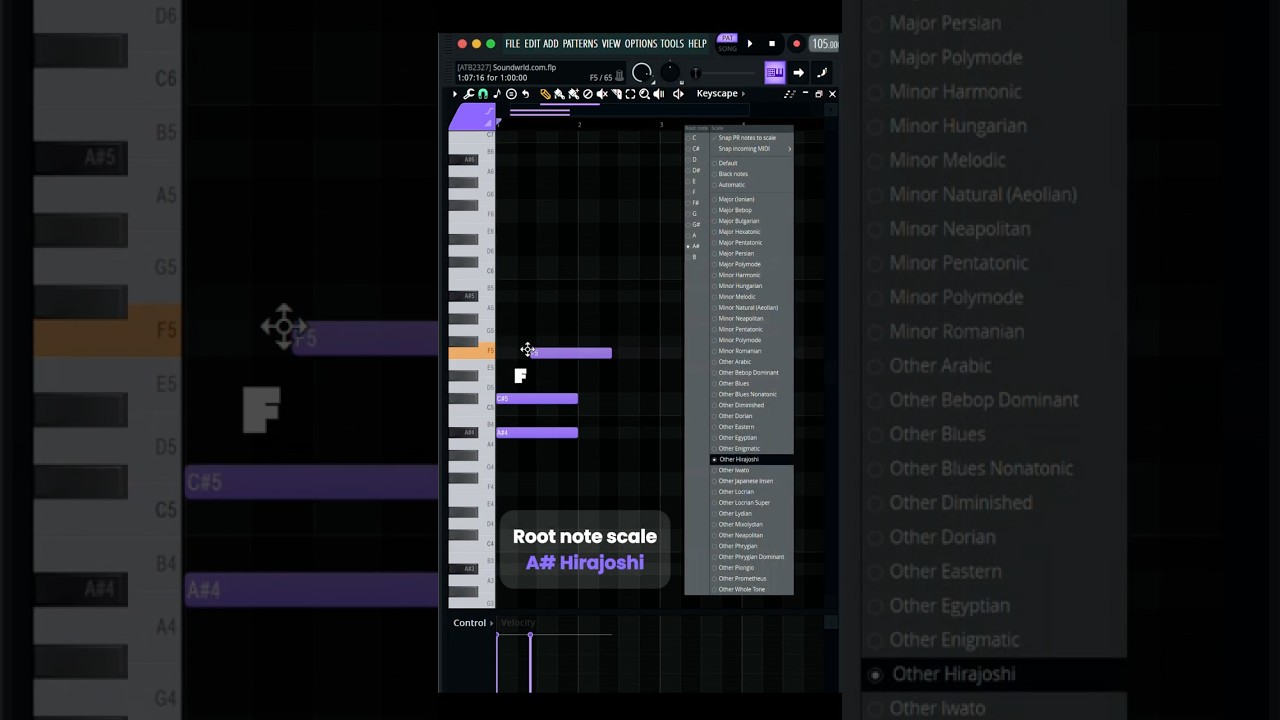Click the highlighted F5 piano key
This screenshot has width=1280, height=720.
coord(471,352)
